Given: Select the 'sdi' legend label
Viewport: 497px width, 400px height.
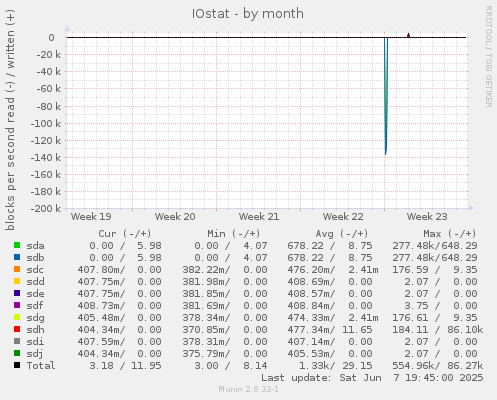Looking at the screenshot, I should [35, 342].
